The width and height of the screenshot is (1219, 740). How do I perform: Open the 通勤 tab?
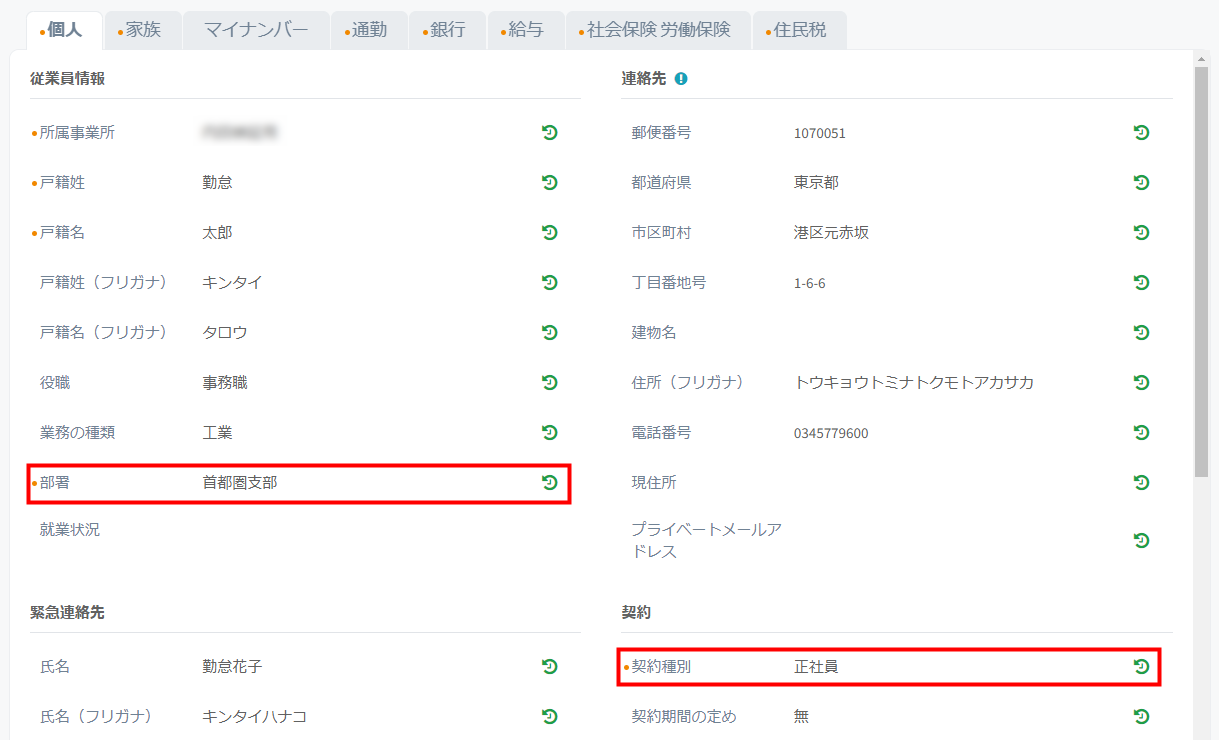[x=369, y=30]
